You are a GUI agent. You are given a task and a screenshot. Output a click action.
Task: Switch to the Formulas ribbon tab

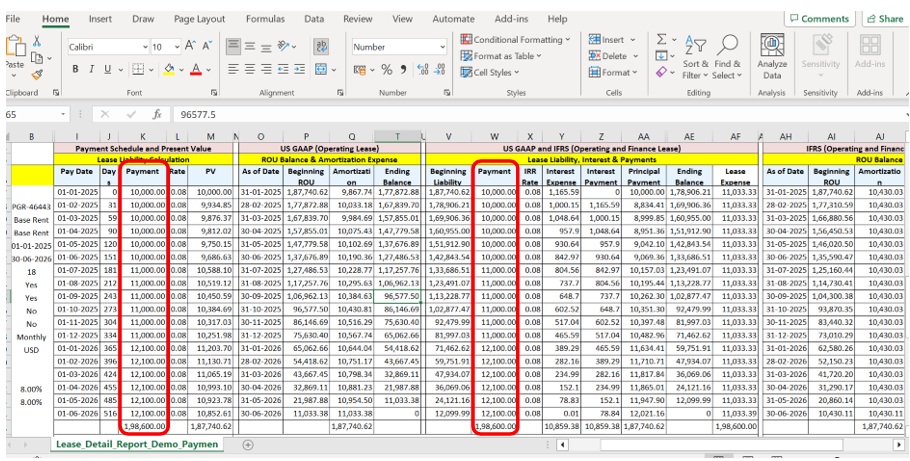[x=264, y=18]
